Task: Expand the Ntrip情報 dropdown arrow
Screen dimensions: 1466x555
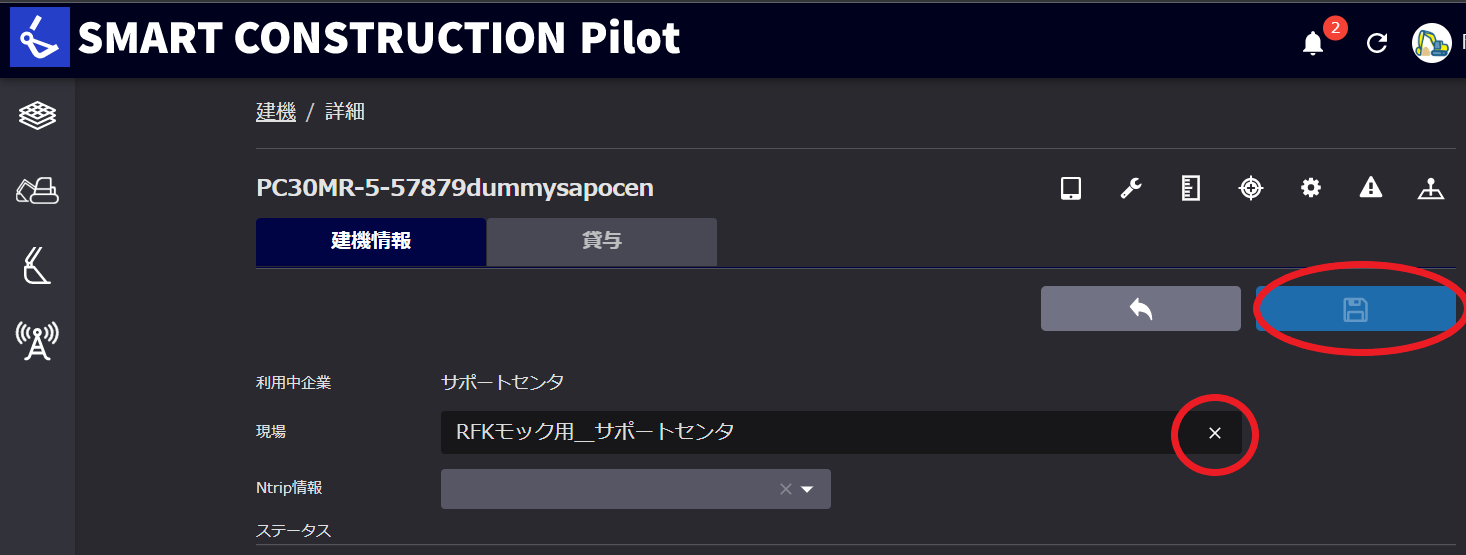Action: click(807, 489)
